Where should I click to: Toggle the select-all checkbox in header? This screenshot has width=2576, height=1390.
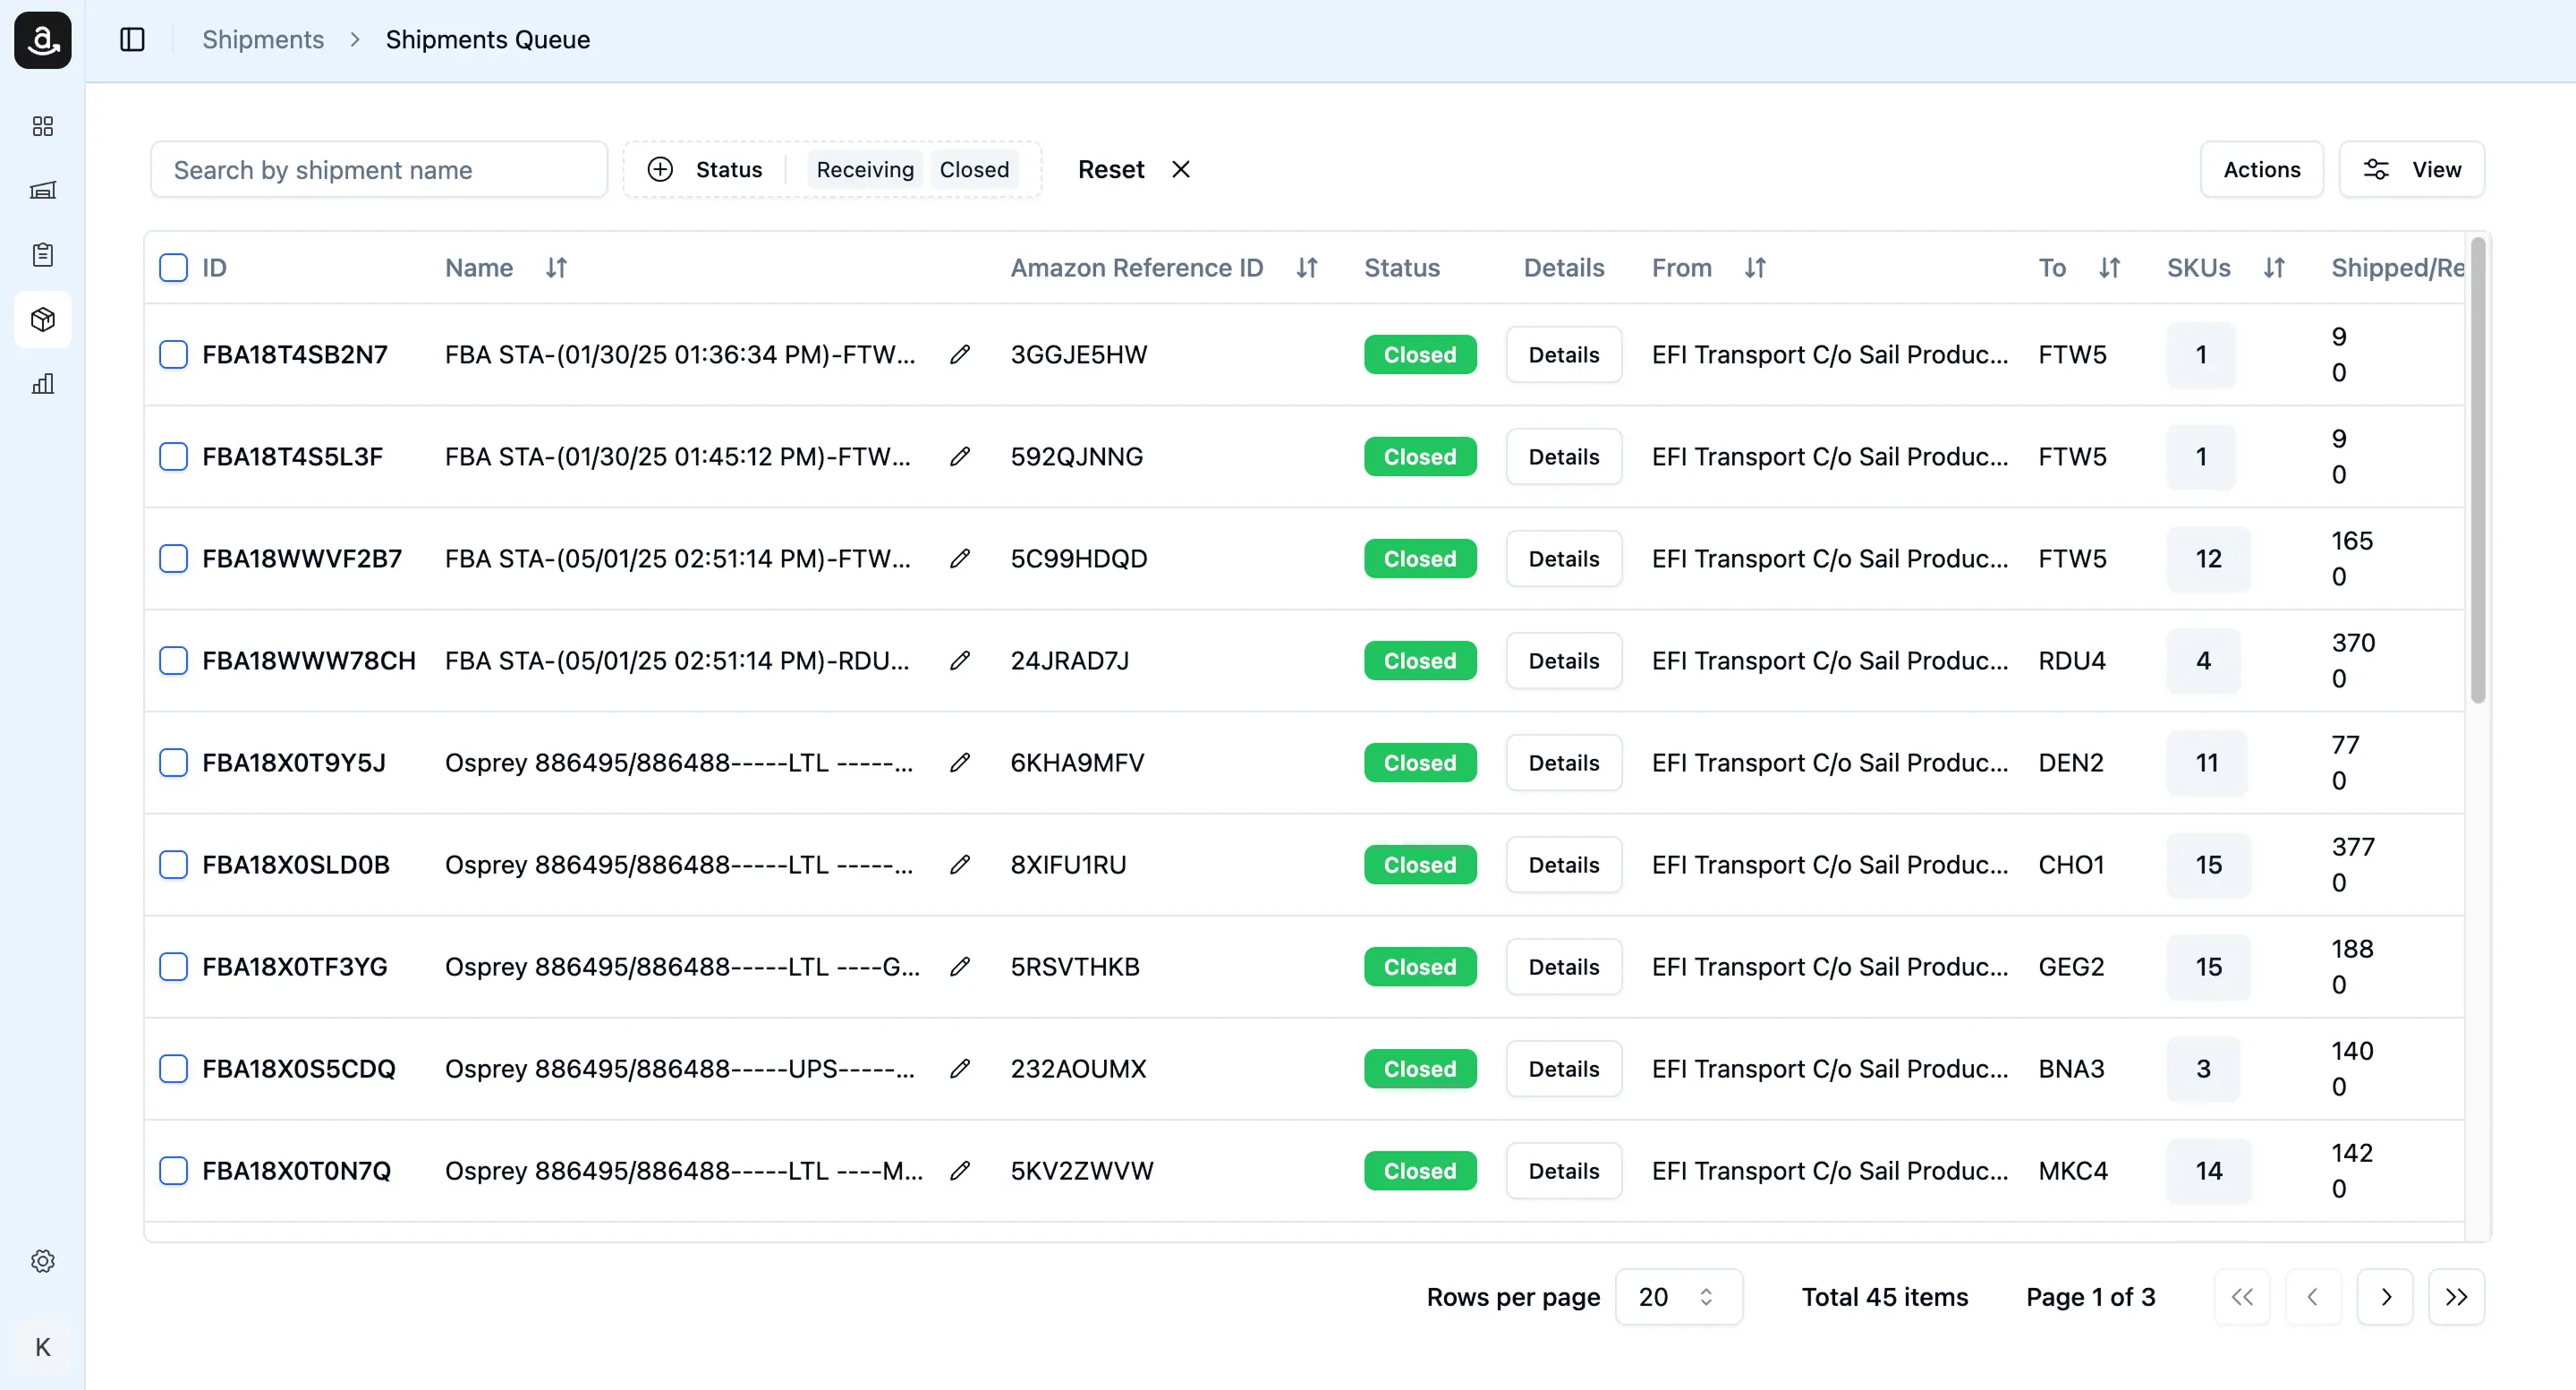point(174,268)
